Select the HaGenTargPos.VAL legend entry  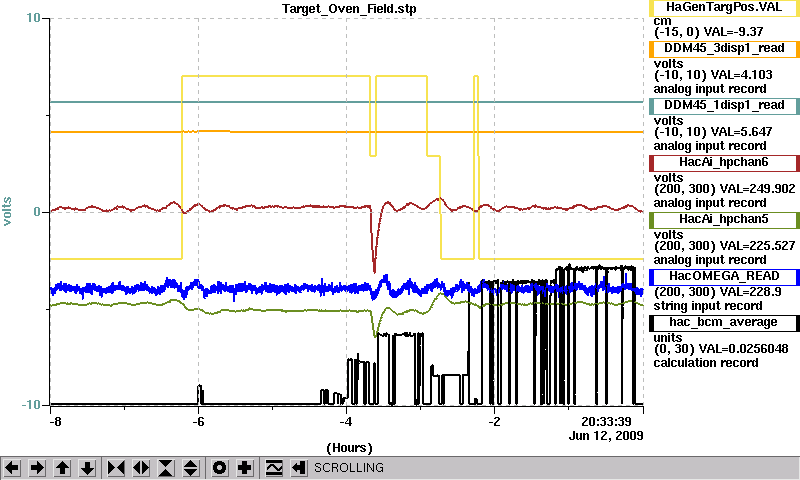point(724,8)
